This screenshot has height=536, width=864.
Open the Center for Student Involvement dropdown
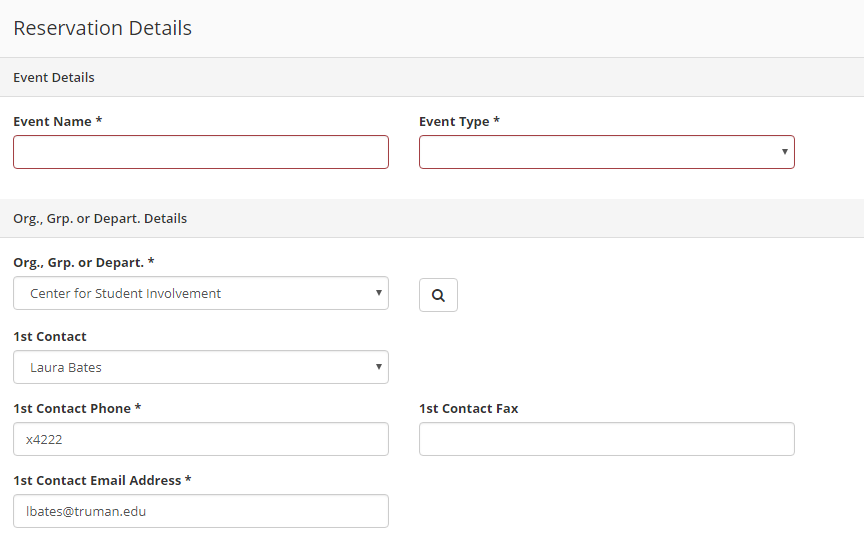pyautogui.click(x=201, y=293)
